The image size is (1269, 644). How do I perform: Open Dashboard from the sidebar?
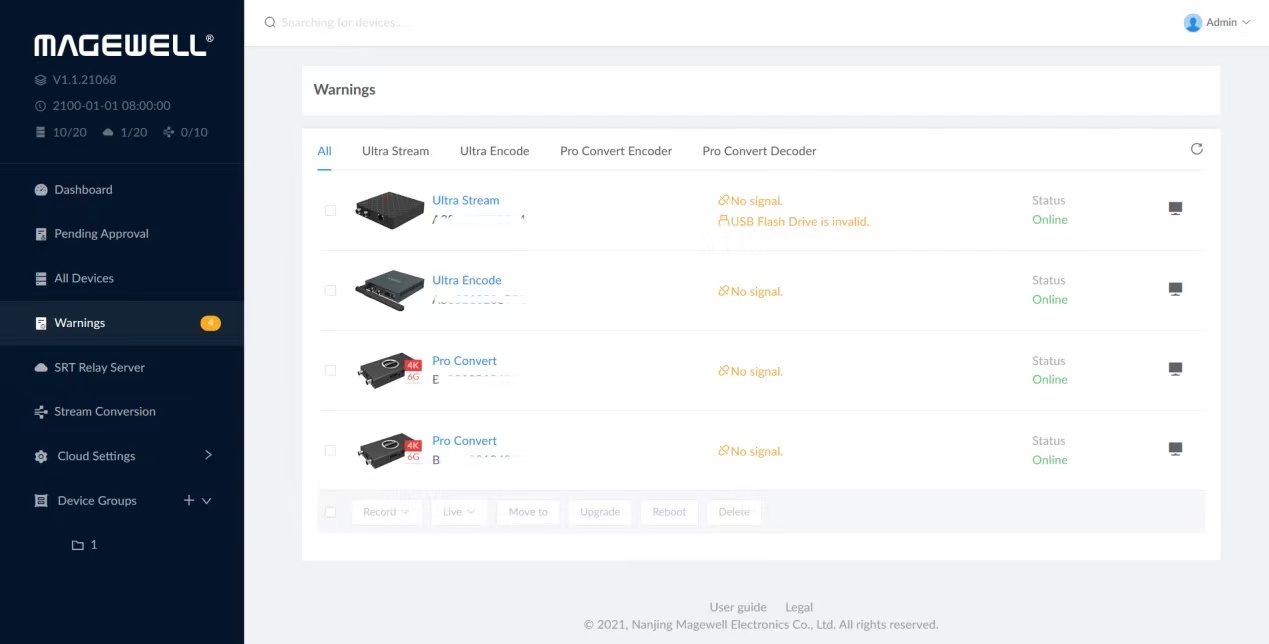click(x=83, y=190)
